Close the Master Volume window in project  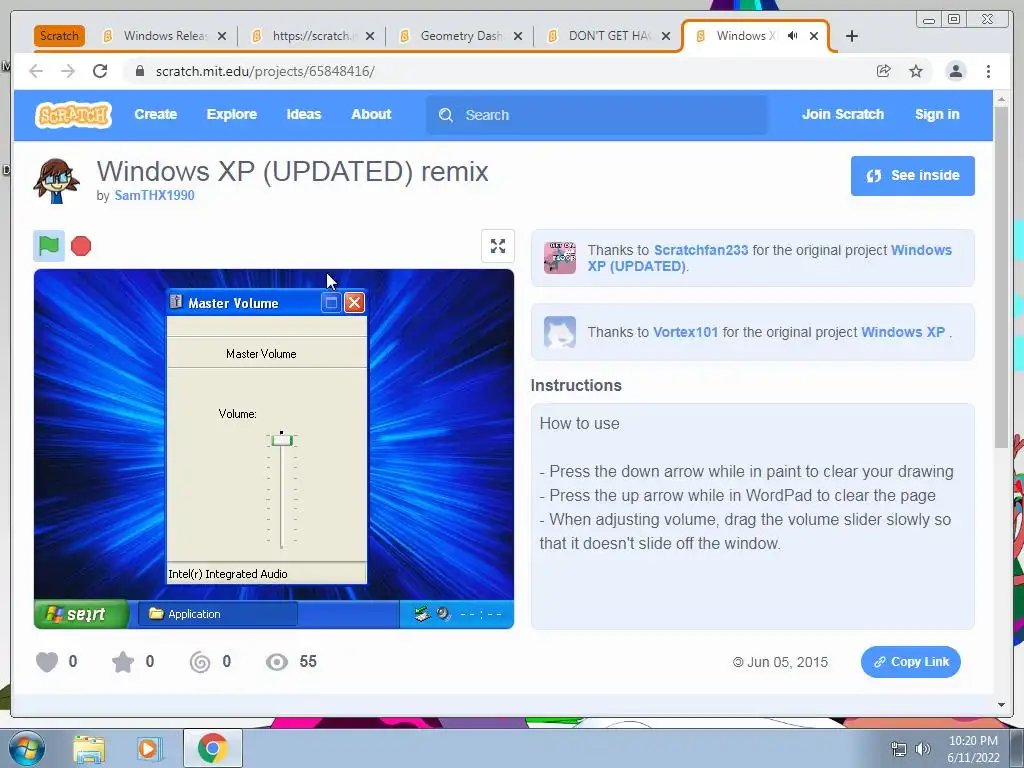coord(354,302)
